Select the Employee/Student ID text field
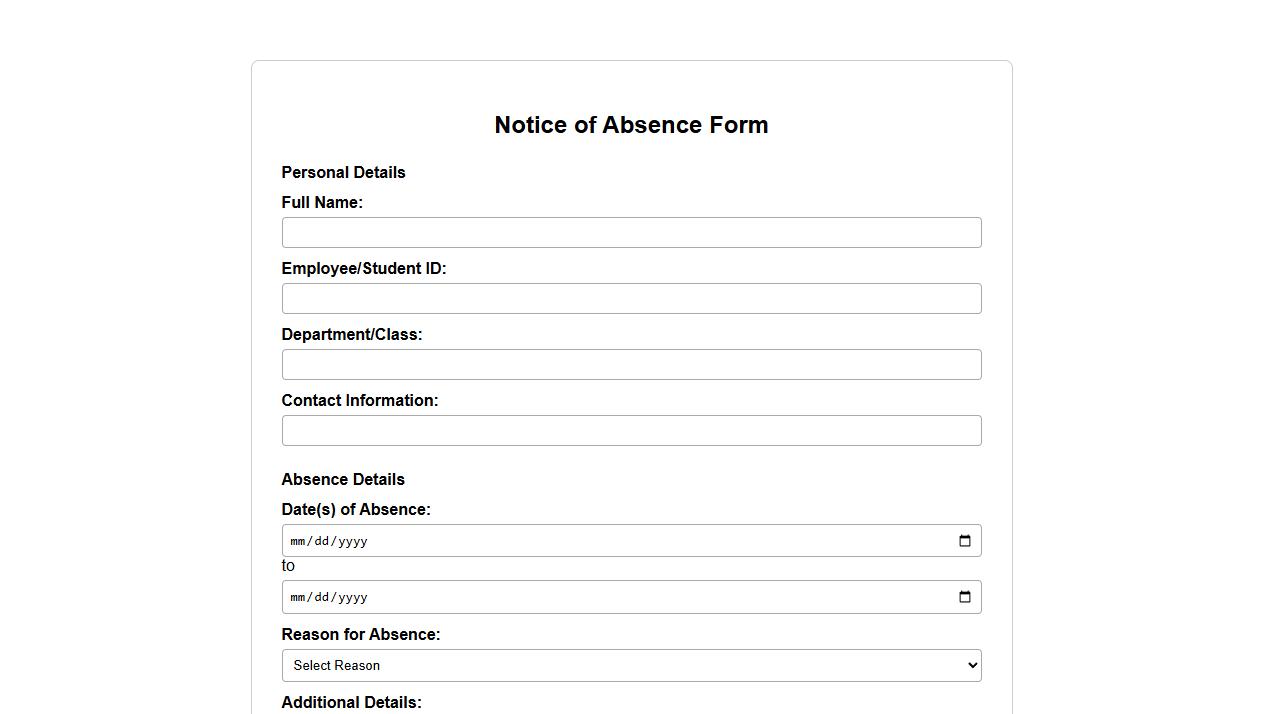This screenshot has height=714, width=1263. (631, 298)
